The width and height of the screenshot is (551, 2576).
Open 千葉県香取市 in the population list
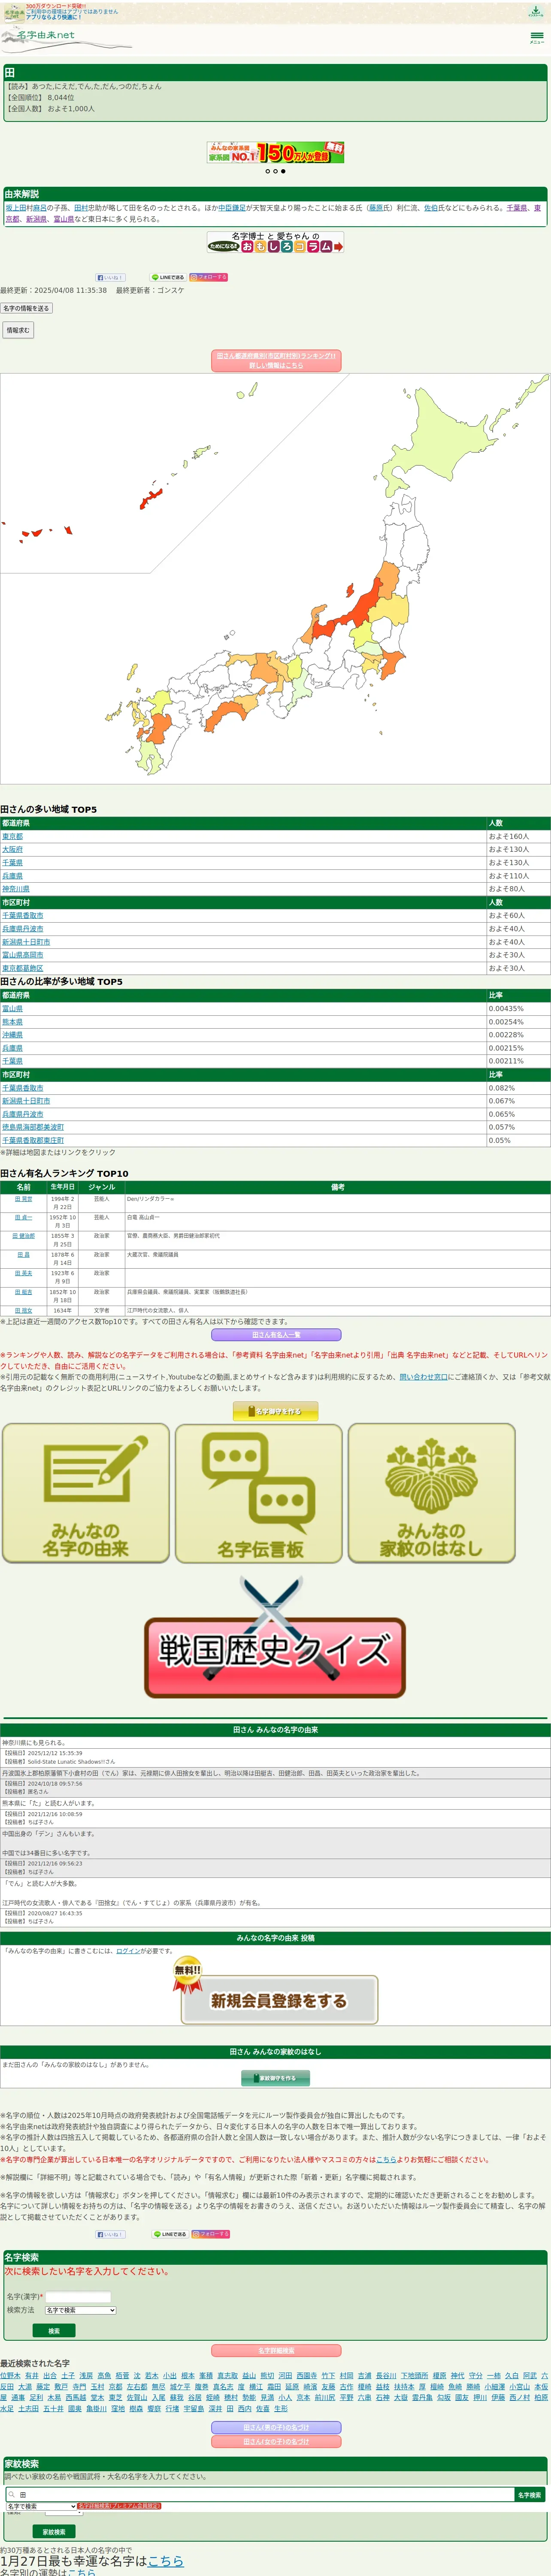click(23, 915)
